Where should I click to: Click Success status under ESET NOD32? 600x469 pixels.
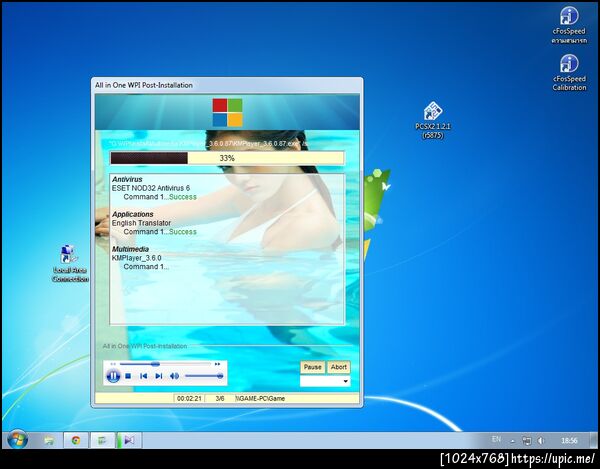pos(183,197)
